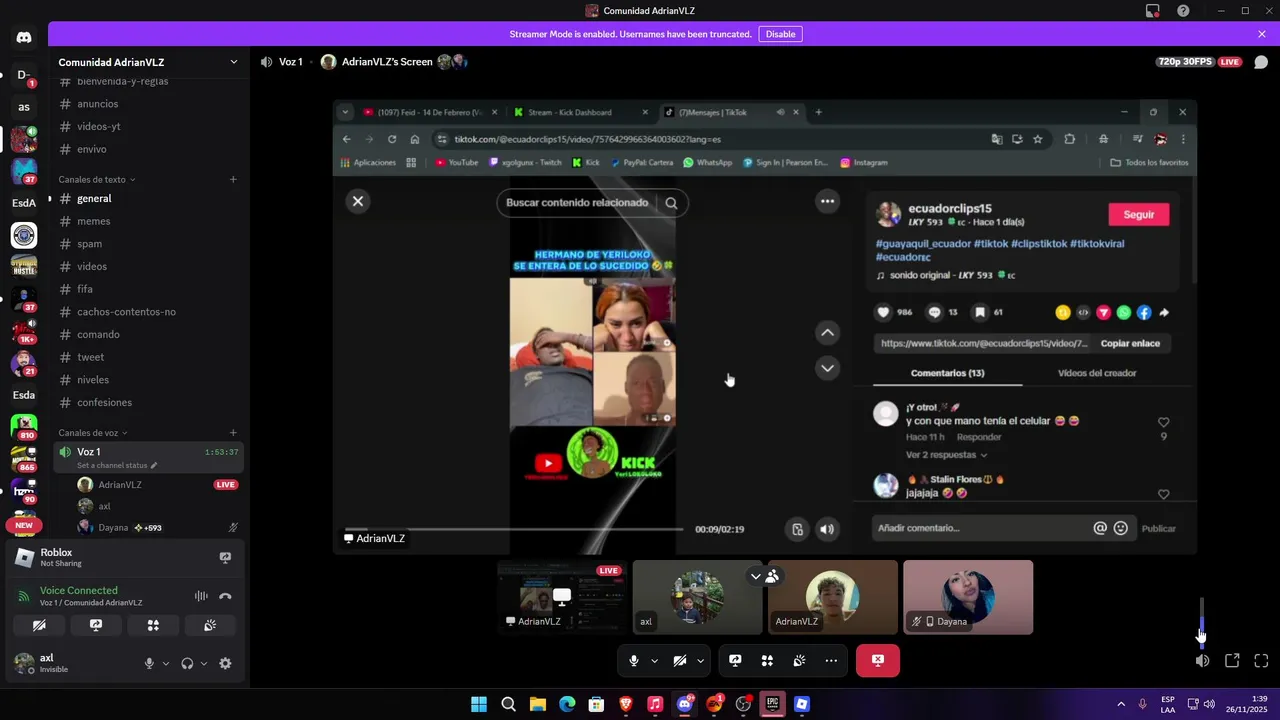
Task: Stop streaming Roblox screen-share icon
Action: [x=225, y=557]
